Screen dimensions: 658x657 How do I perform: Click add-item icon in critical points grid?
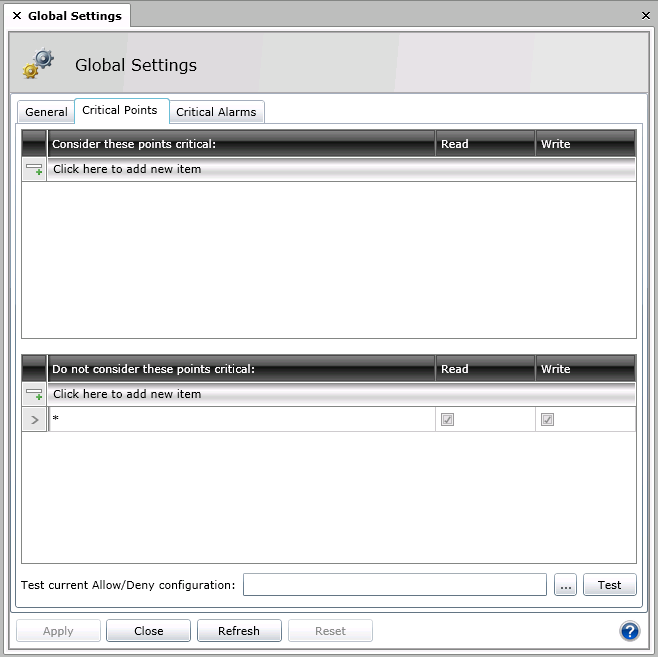[34, 169]
